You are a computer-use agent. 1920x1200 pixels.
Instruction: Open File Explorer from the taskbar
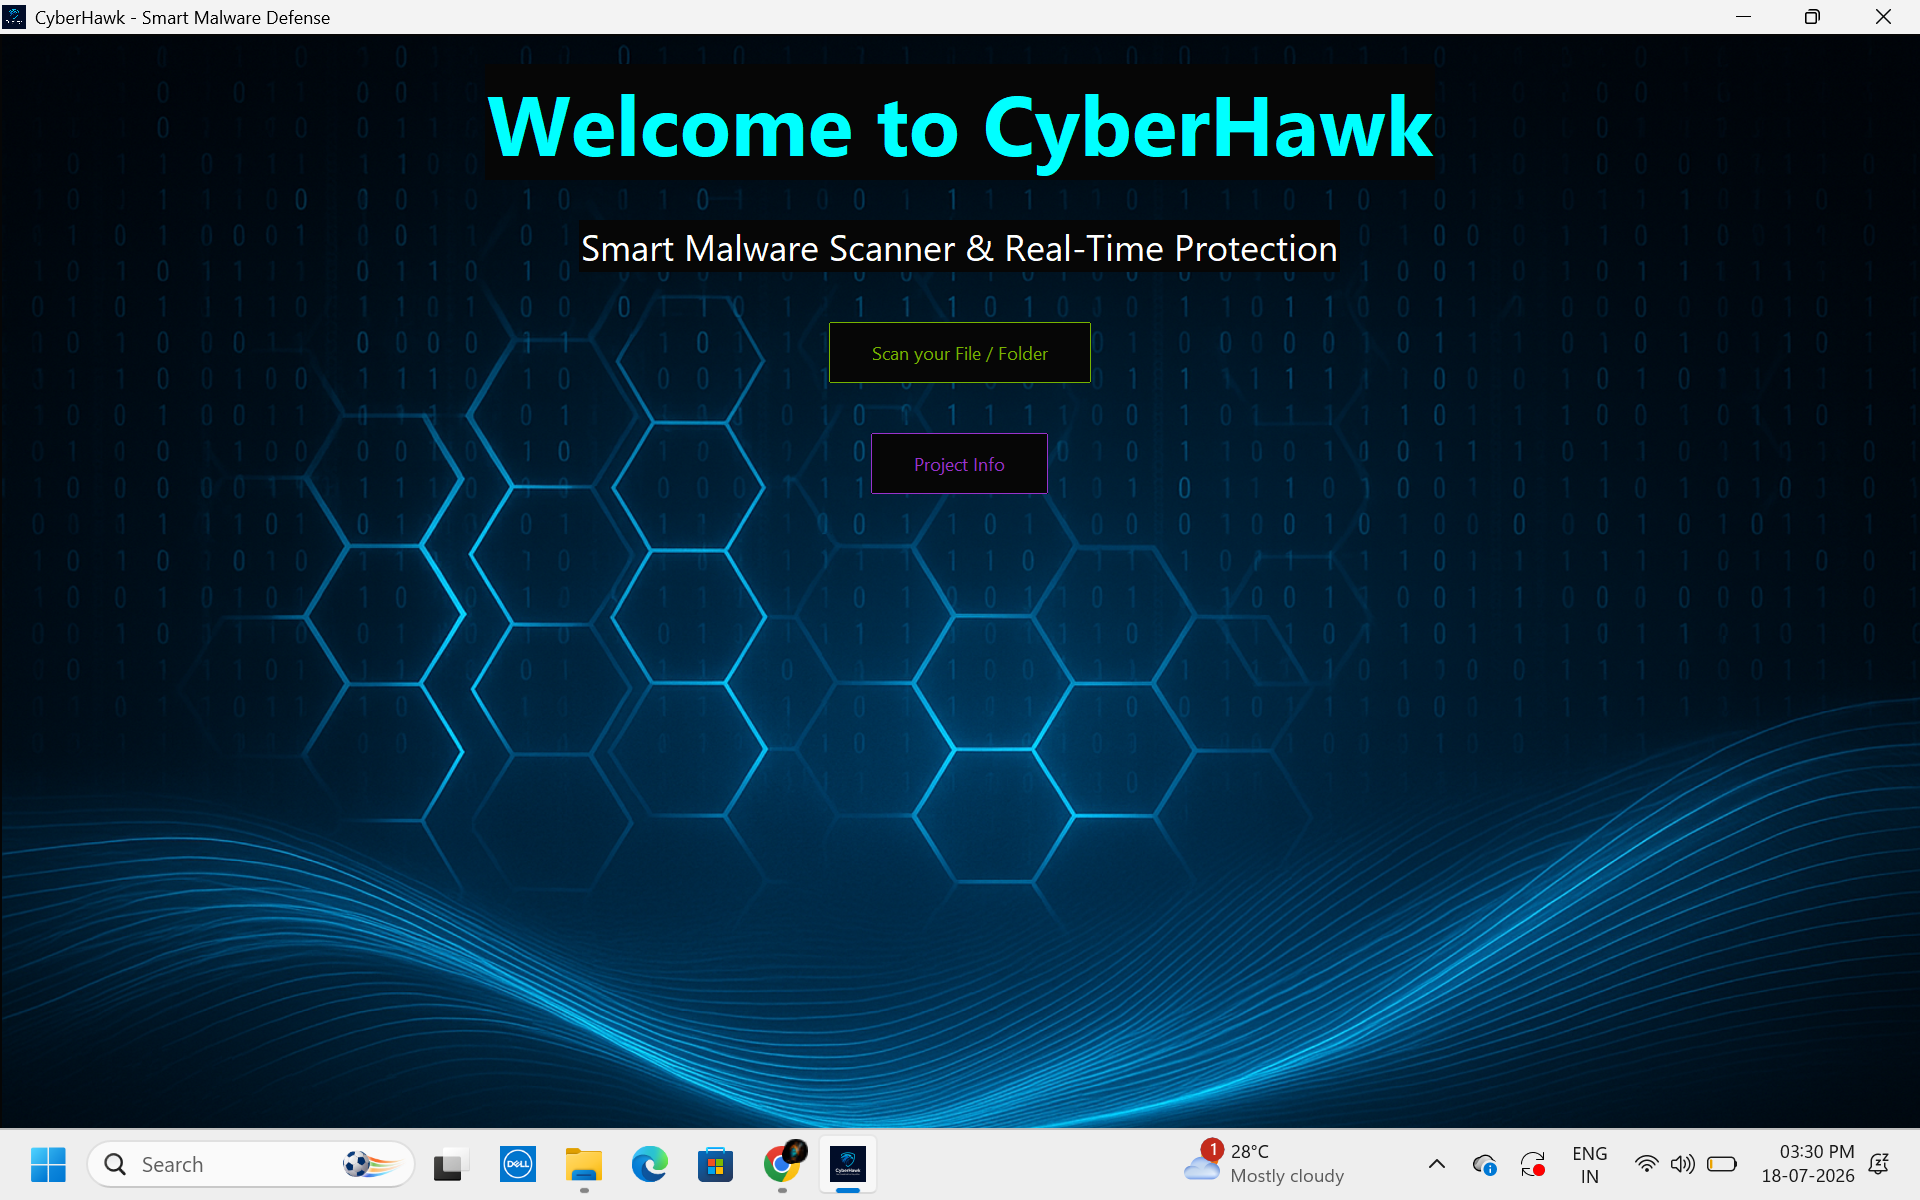(x=584, y=1164)
